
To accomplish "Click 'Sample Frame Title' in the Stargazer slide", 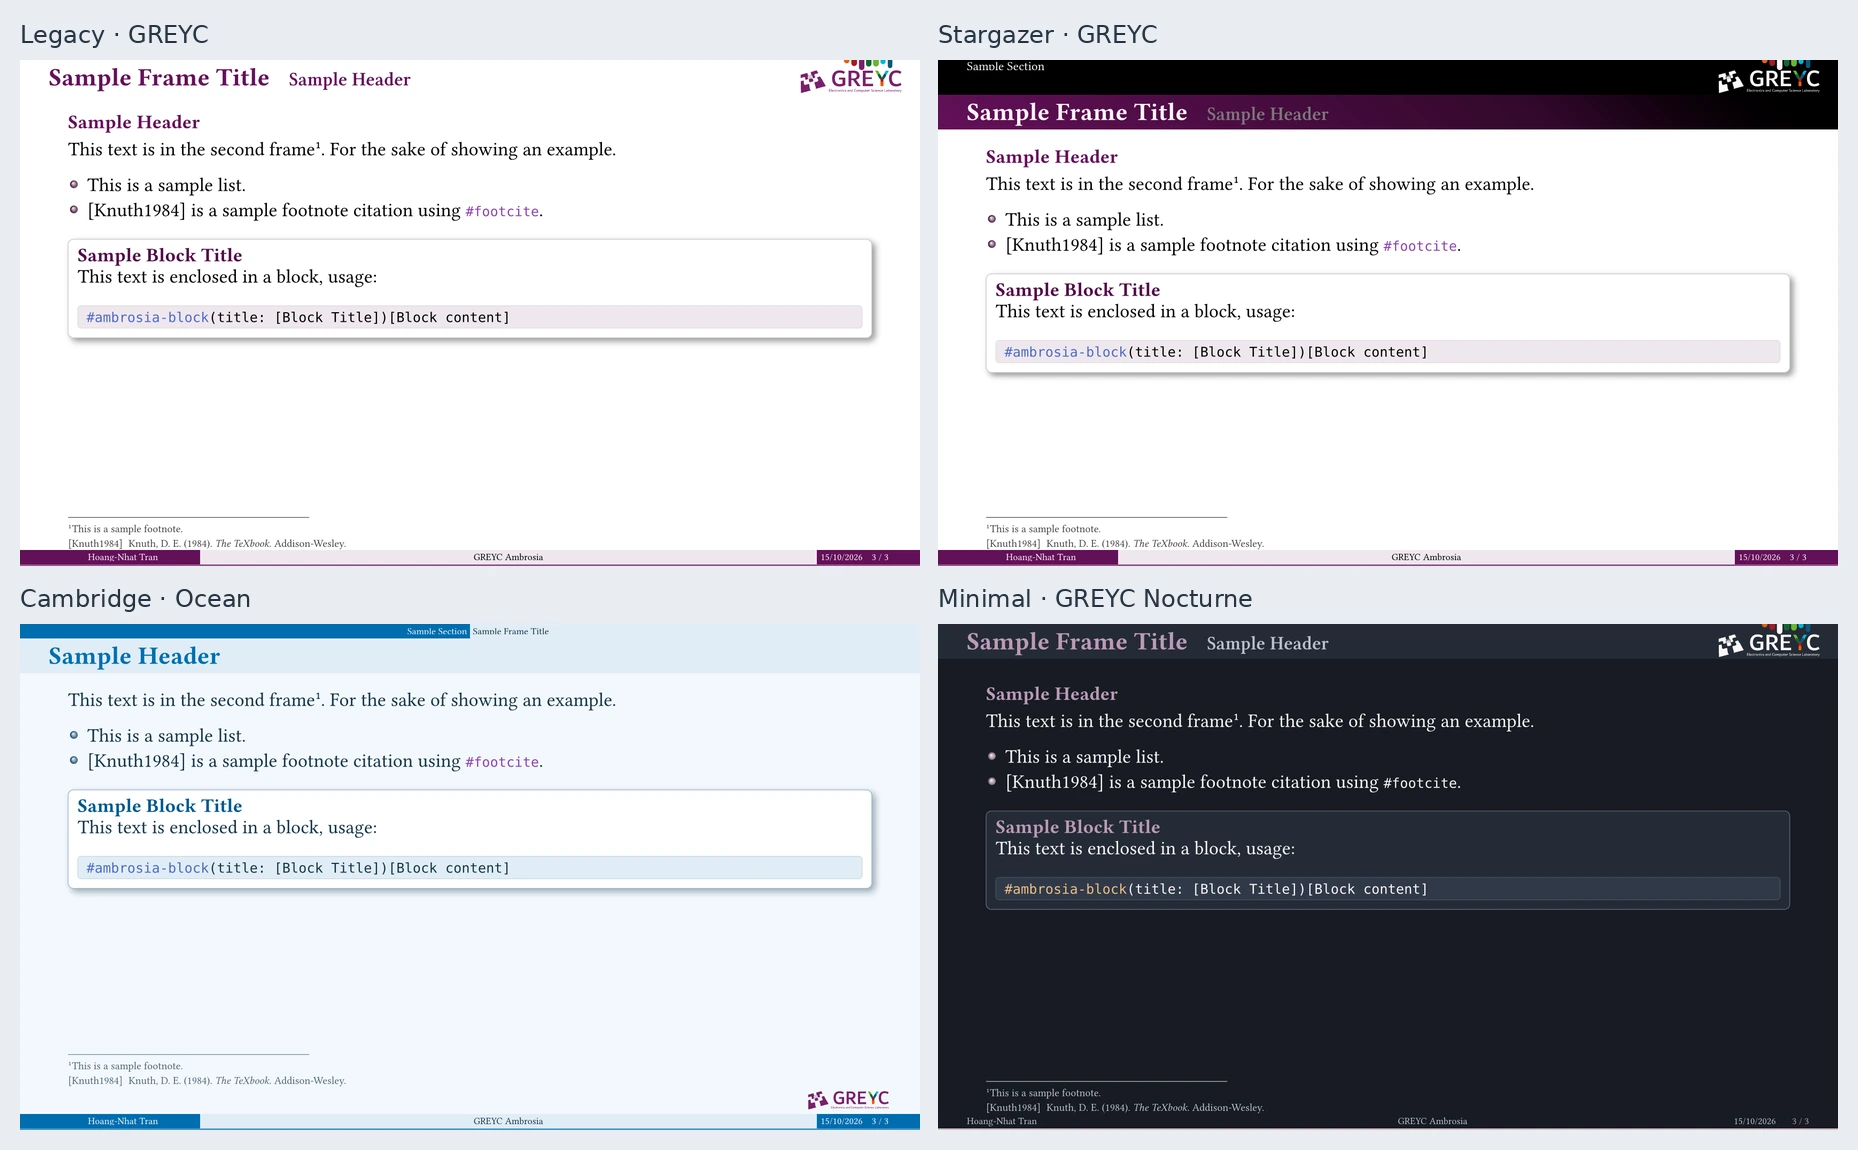I will 1077,112.
